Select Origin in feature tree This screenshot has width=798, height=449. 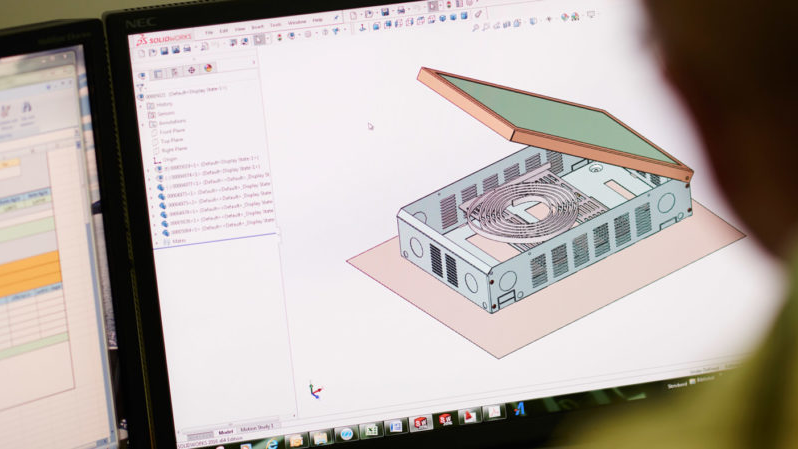tap(166, 160)
